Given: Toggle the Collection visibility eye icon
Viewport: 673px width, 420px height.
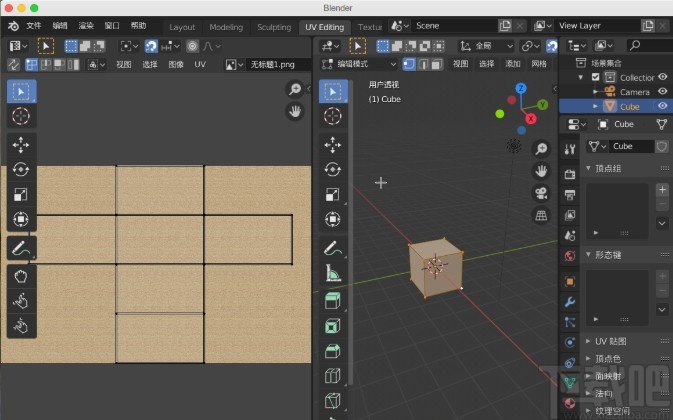Looking at the screenshot, I should [662, 77].
